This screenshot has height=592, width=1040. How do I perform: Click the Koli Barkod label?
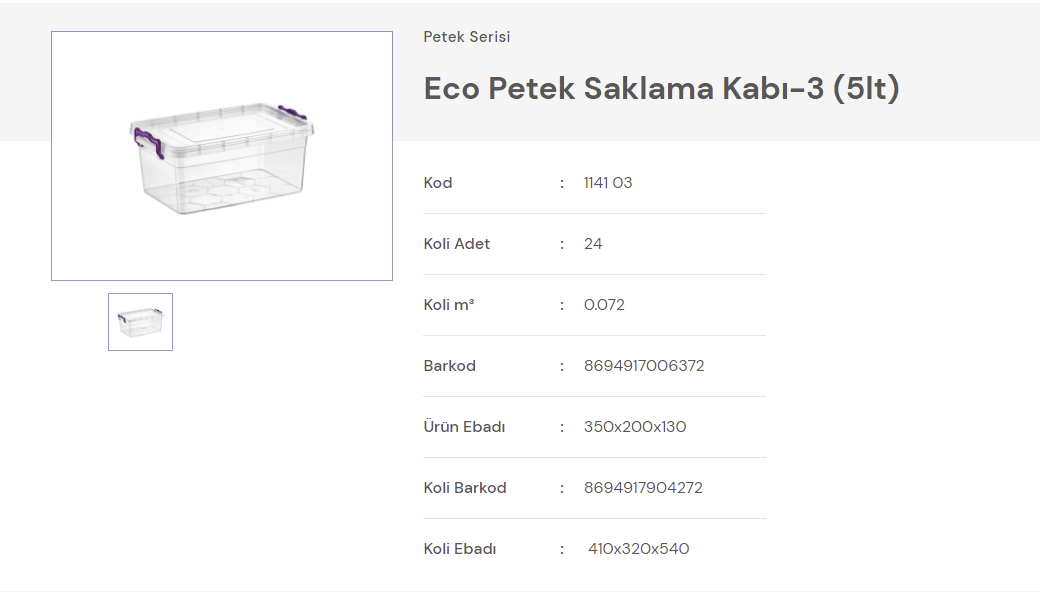click(x=465, y=488)
